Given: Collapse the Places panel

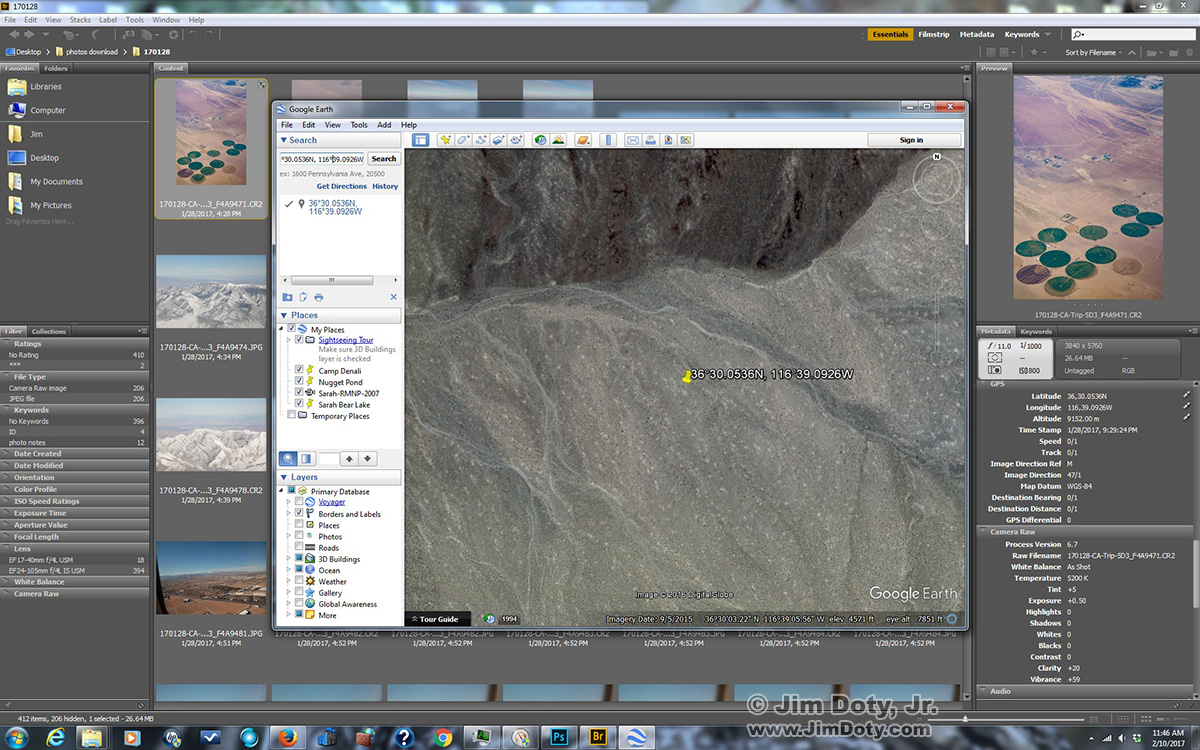Looking at the screenshot, I should click(284, 316).
